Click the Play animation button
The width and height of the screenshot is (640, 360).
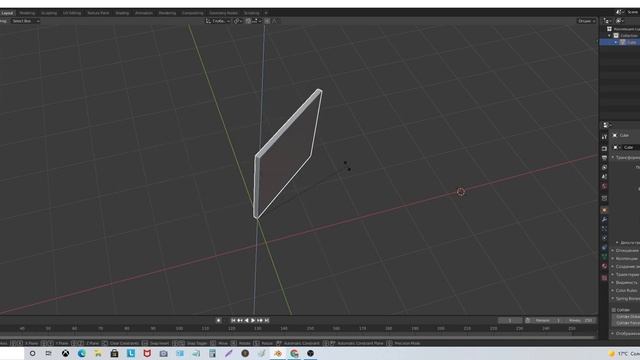click(253, 320)
